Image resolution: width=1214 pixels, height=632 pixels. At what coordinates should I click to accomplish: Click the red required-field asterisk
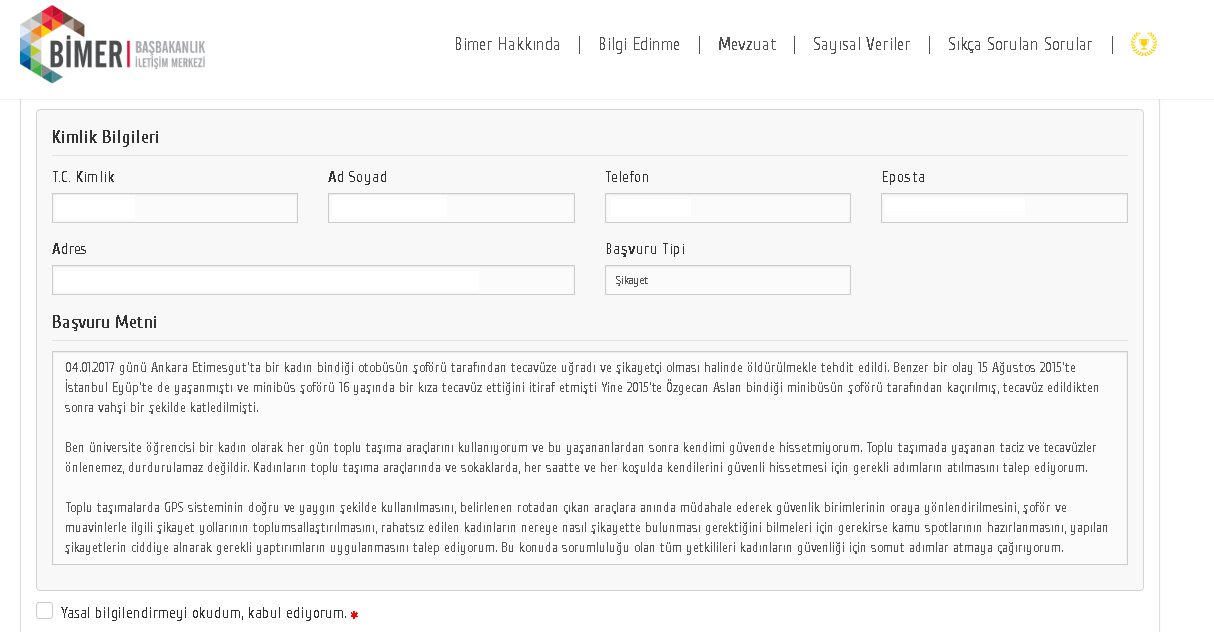point(354,615)
